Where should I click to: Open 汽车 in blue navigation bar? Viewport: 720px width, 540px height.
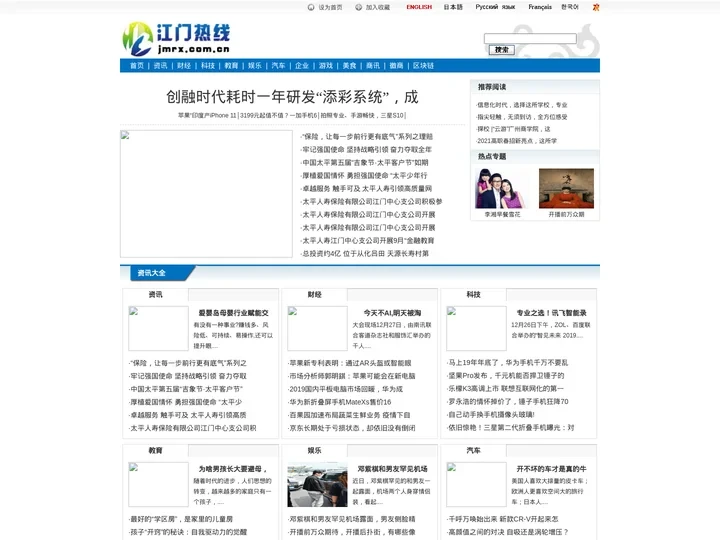click(x=278, y=66)
